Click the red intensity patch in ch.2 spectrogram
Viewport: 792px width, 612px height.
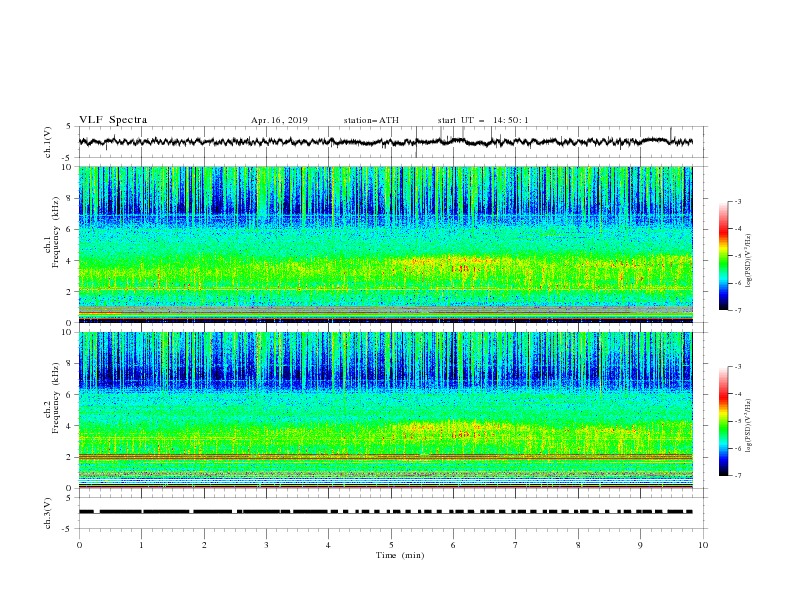click(x=465, y=434)
